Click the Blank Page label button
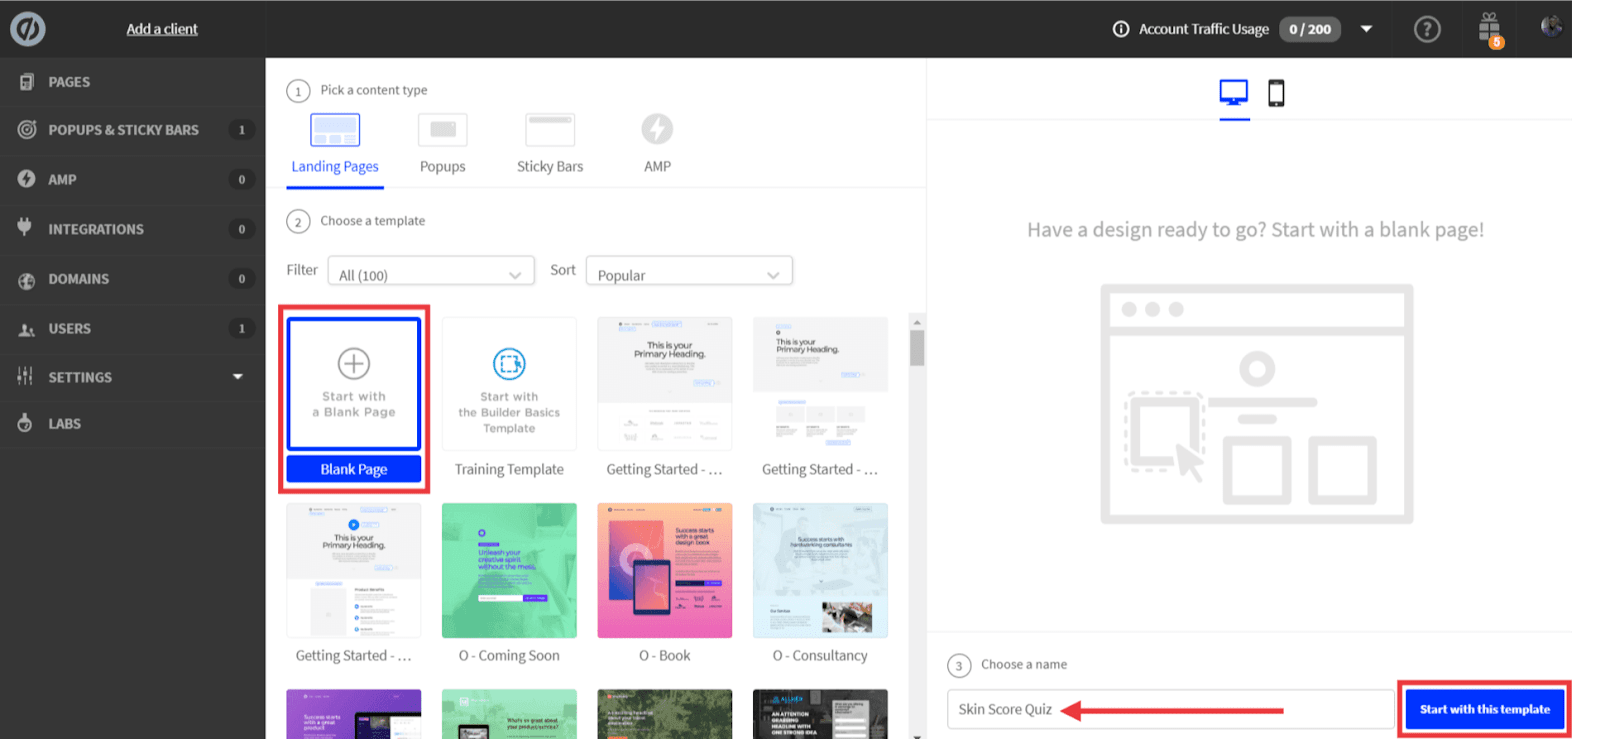1600x739 pixels. tap(354, 469)
